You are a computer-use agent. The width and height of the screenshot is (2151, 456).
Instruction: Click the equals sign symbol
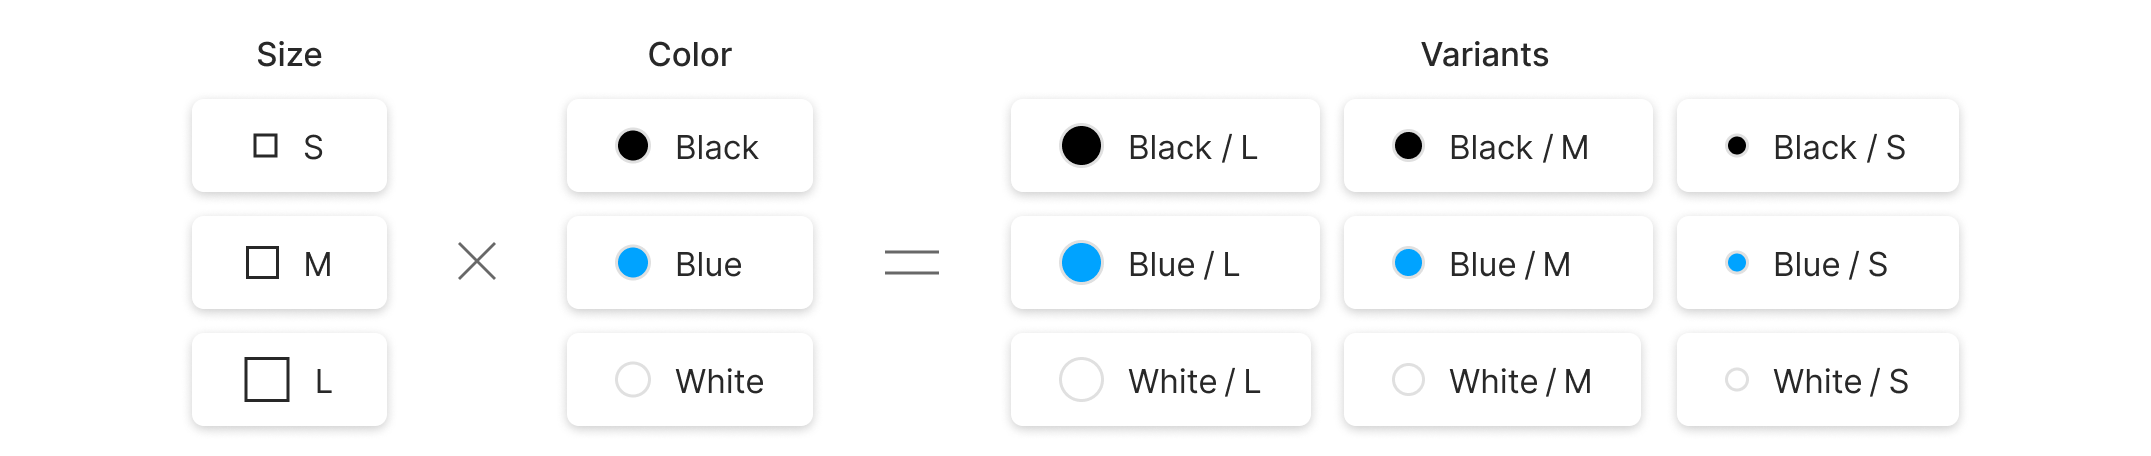[911, 263]
